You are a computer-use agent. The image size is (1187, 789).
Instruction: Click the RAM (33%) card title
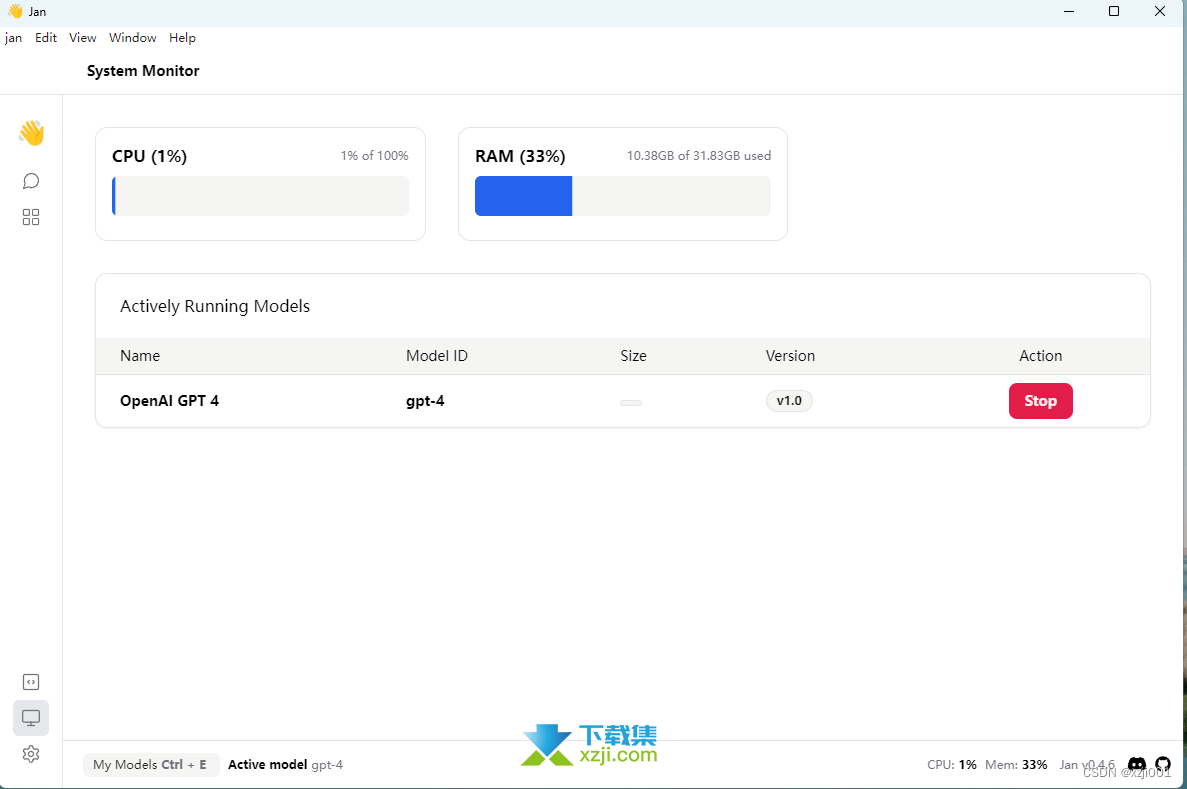520,156
